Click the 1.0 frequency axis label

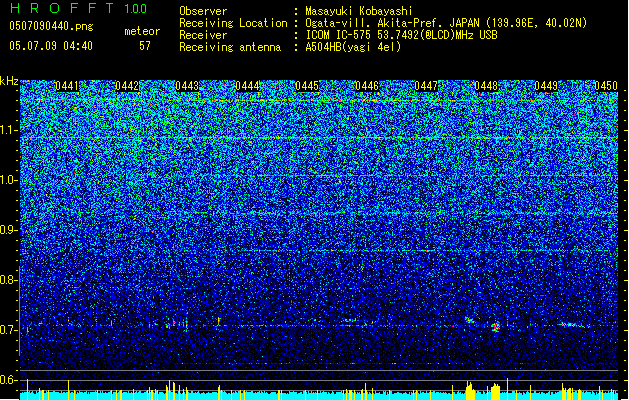9,180
